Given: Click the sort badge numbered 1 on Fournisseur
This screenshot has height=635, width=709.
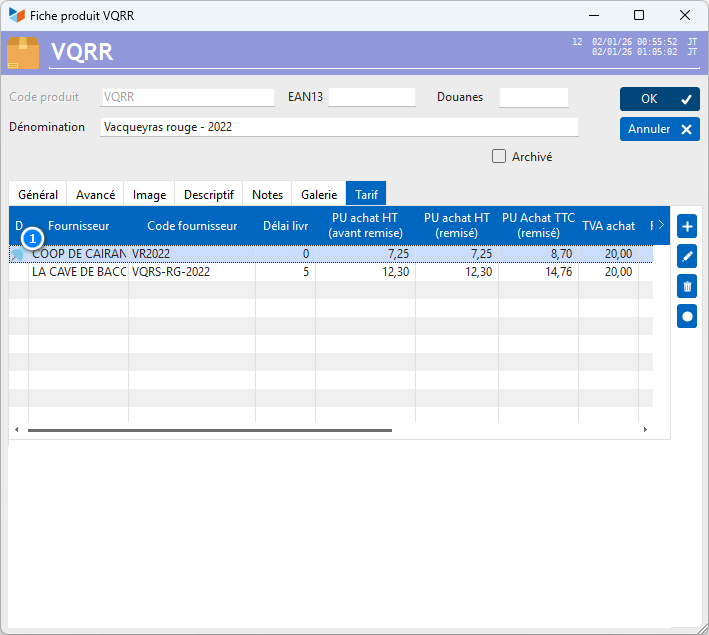Looking at the screenshot, I should point(33,239).
